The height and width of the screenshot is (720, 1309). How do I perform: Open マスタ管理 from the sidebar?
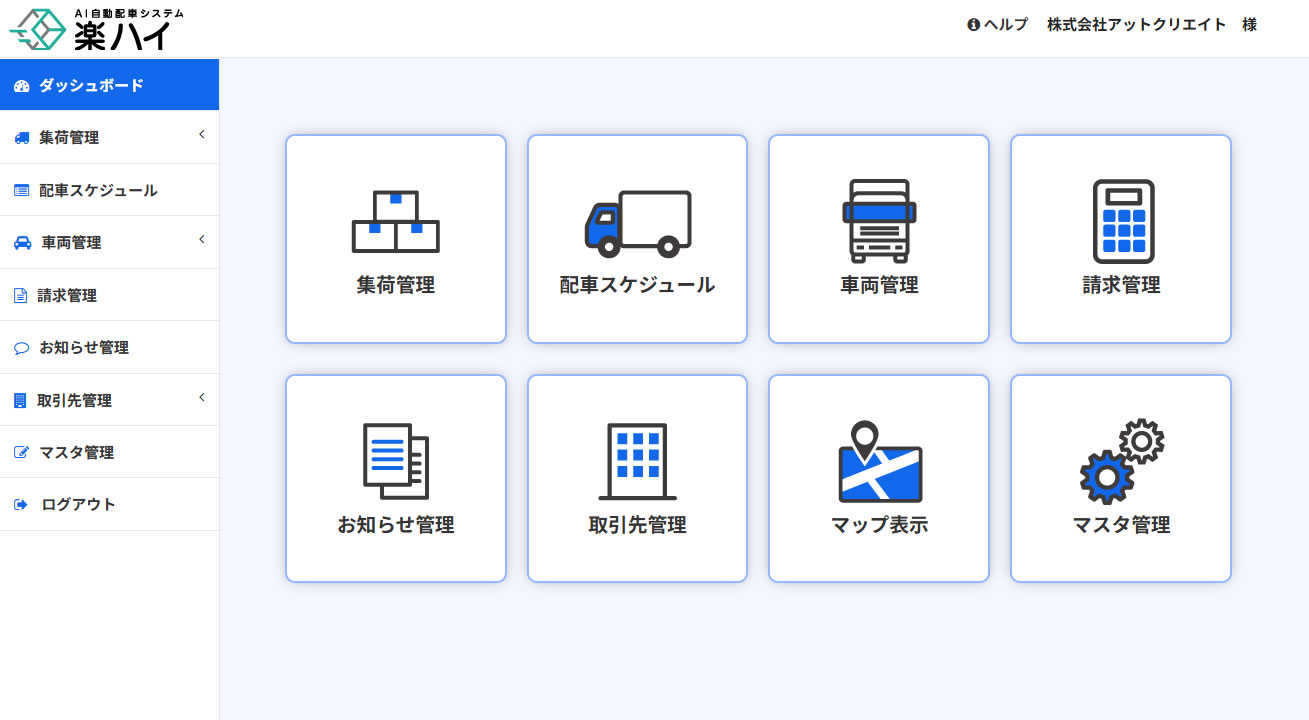[76, 453]
